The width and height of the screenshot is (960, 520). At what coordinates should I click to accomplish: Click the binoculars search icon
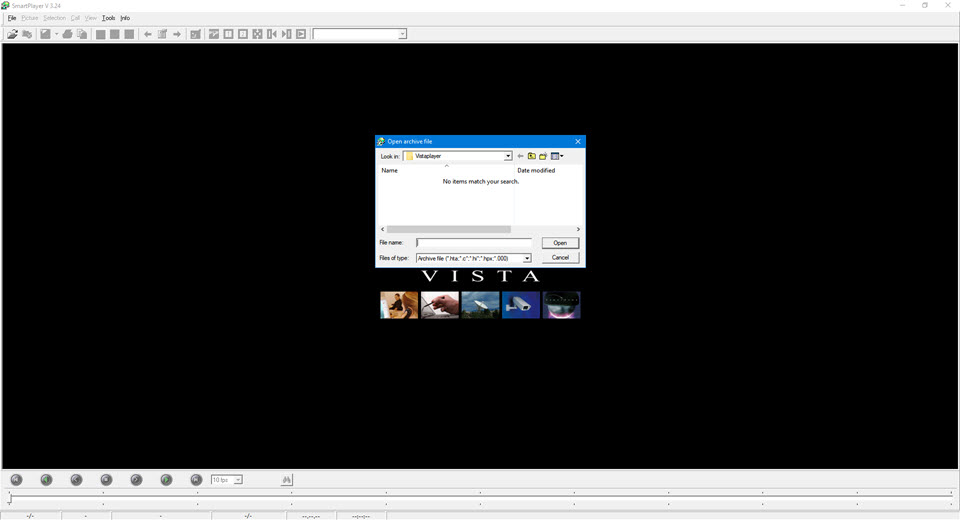point(287,480)
